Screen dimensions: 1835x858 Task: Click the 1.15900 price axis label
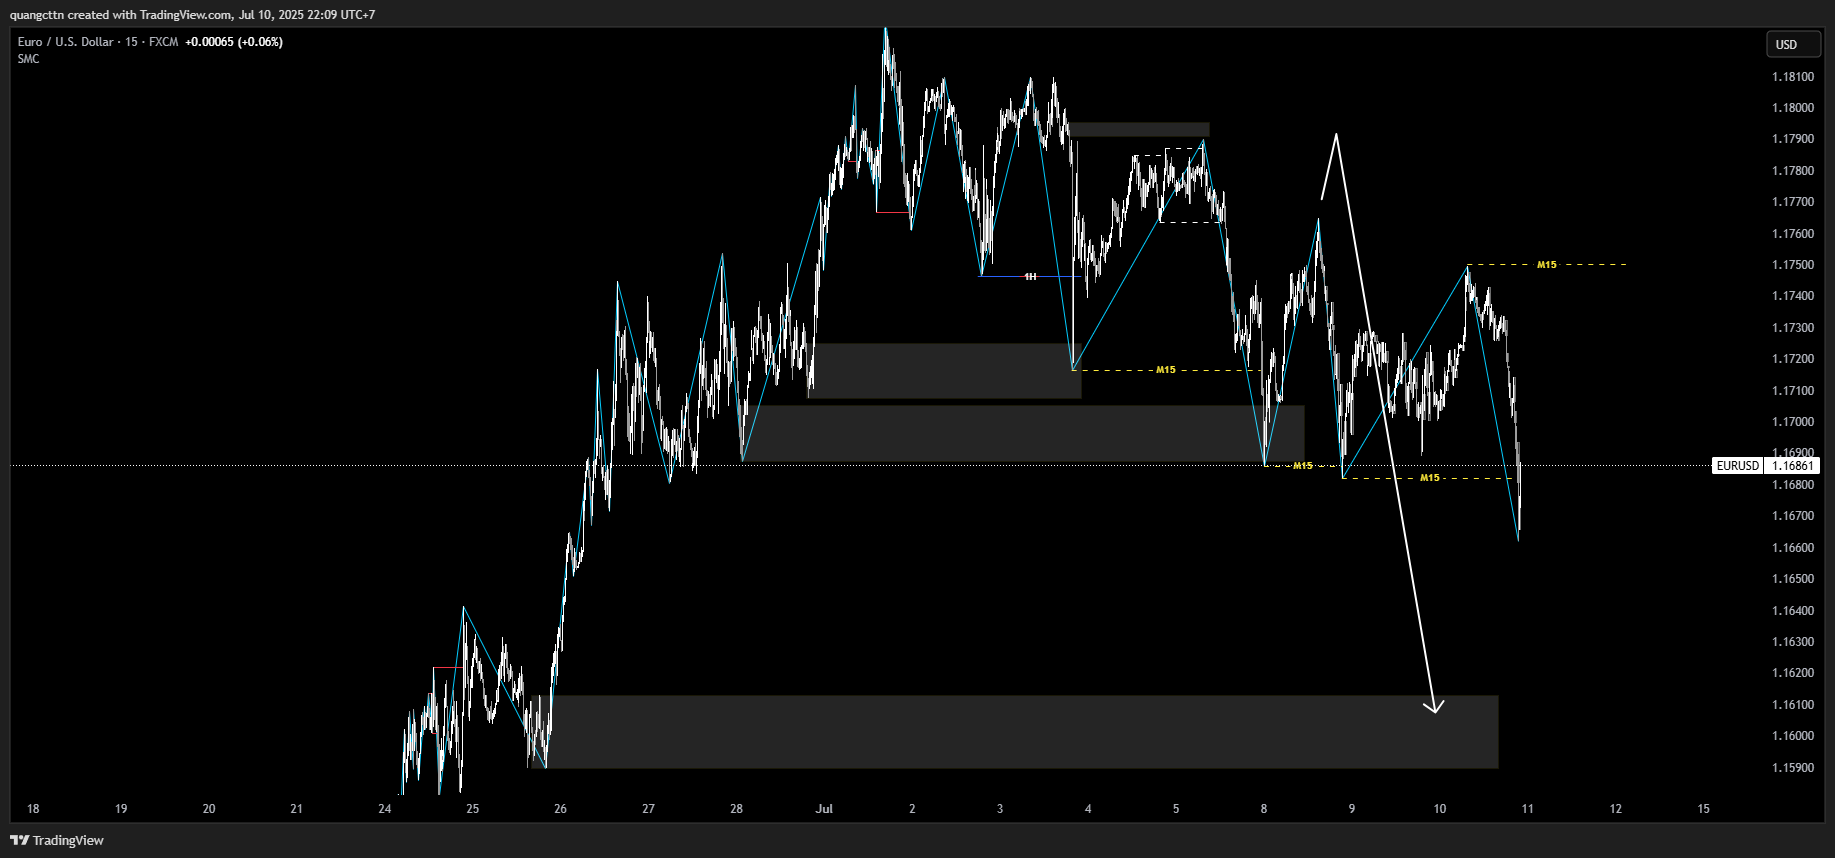point(1793,768)
